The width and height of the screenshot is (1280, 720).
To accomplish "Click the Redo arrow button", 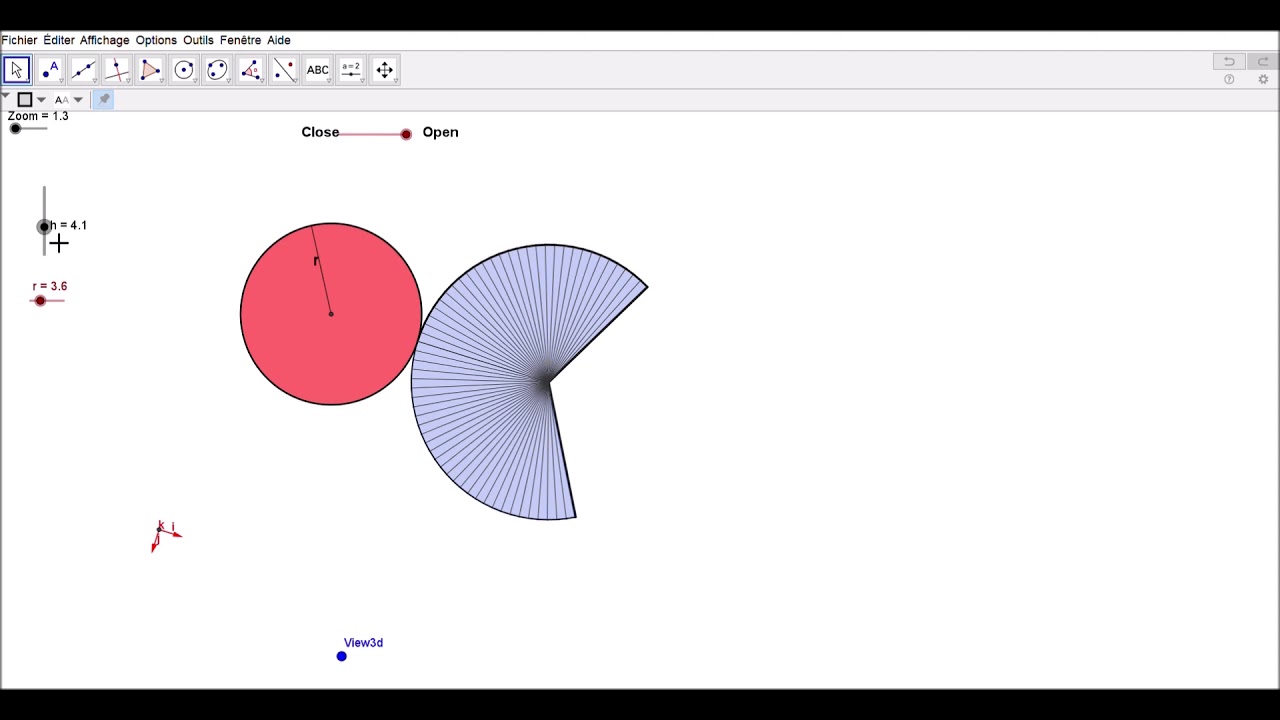I will [1263, 61].
